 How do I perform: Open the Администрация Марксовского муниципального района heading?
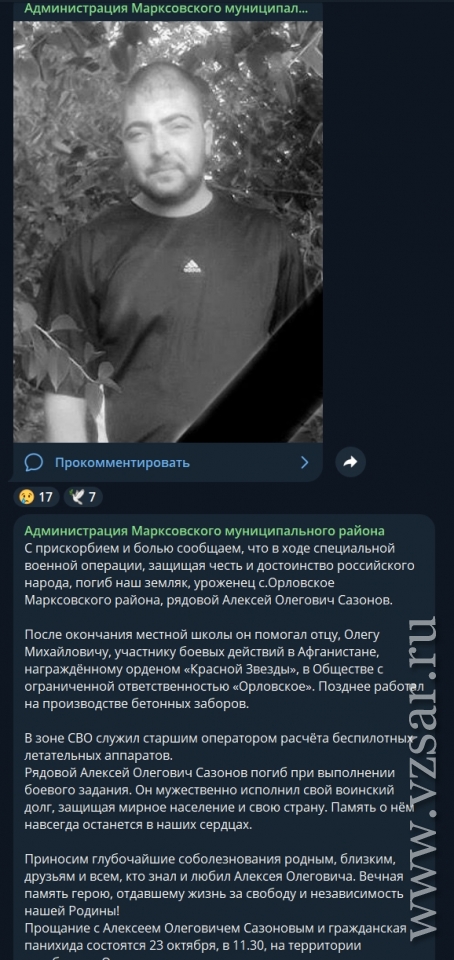[204, 530]
